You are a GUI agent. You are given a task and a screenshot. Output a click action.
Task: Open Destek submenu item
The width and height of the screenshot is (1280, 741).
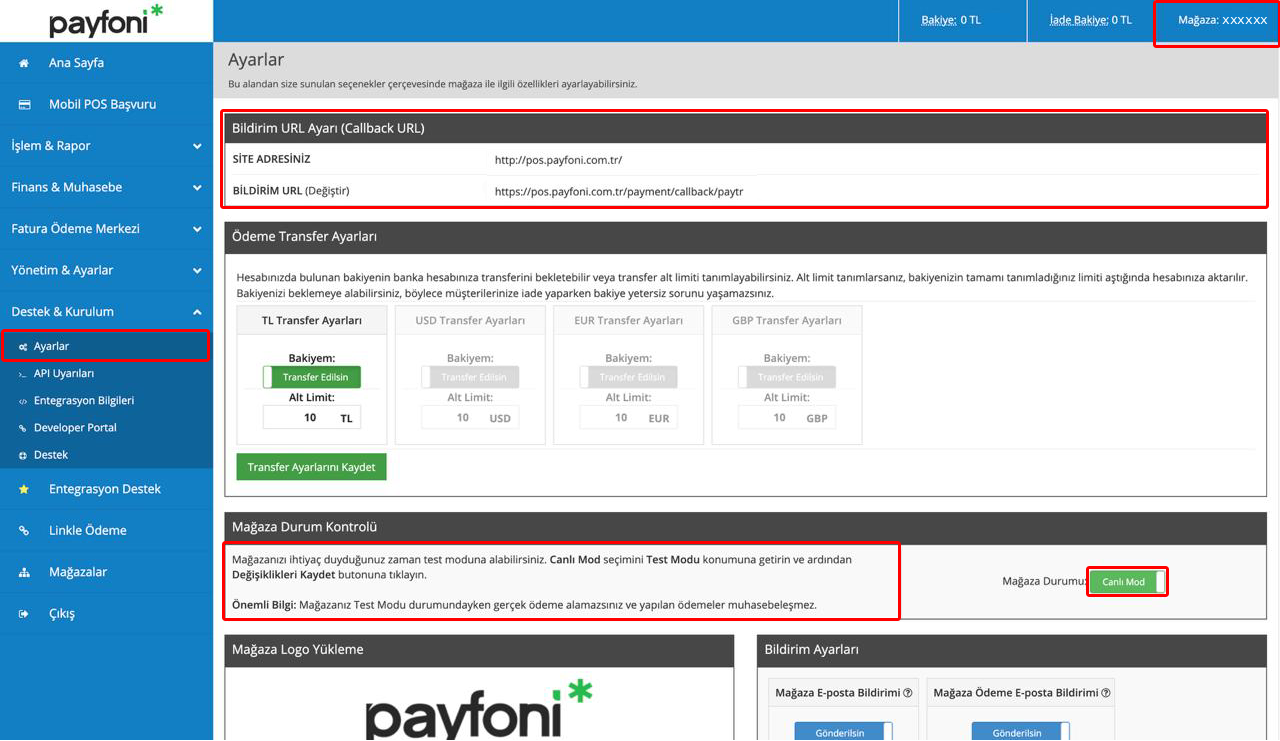pos(106,455)
